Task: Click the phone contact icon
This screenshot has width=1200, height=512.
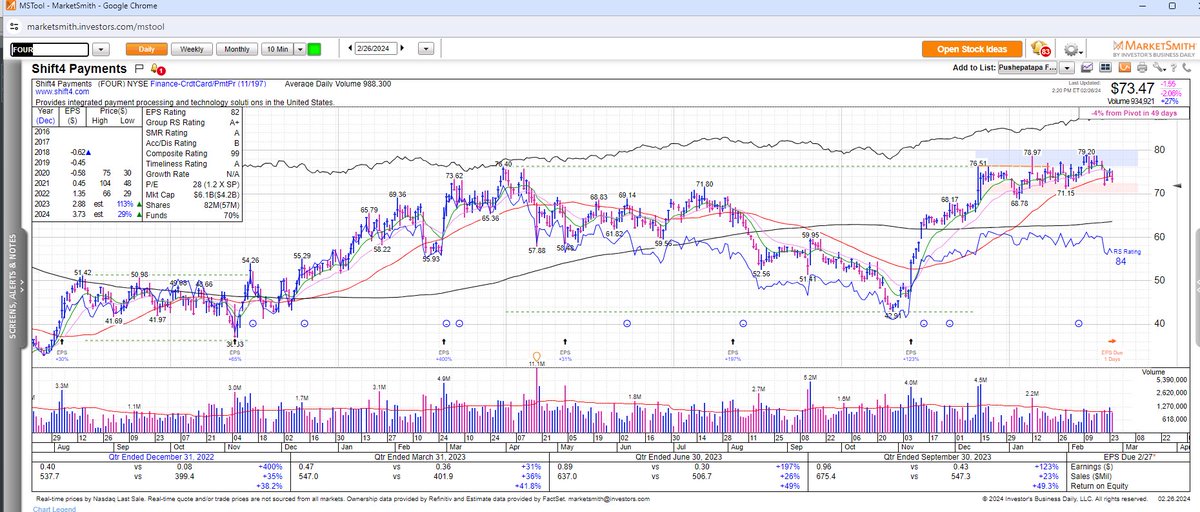Action: [1185, 68]
